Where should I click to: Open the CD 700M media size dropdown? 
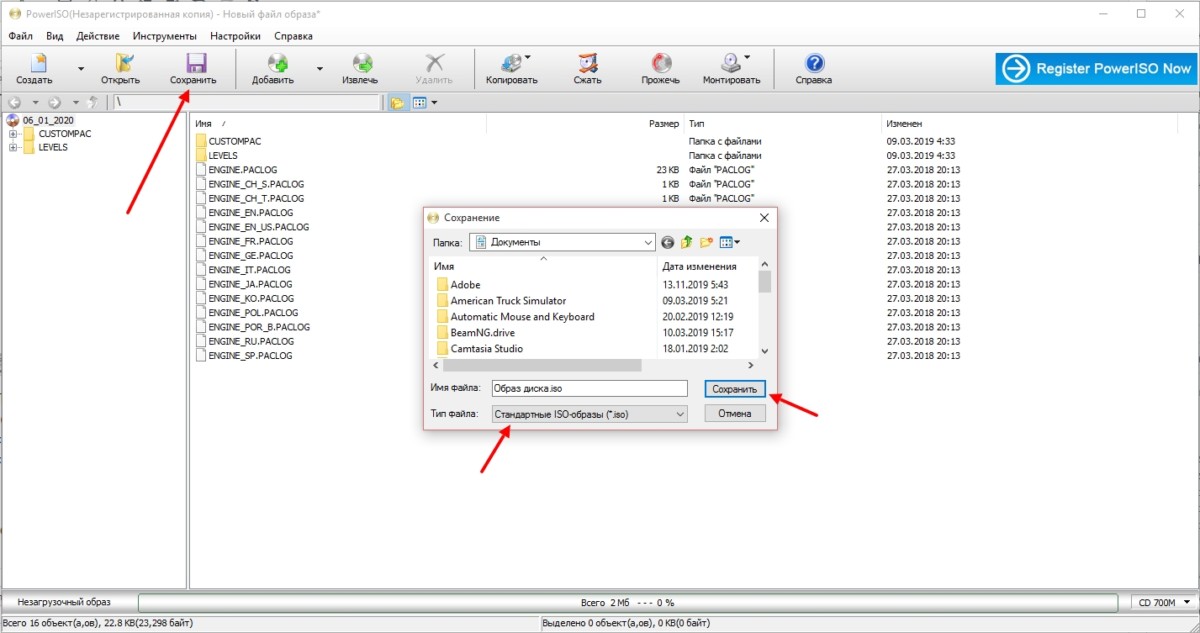(x=1163, y=602)
